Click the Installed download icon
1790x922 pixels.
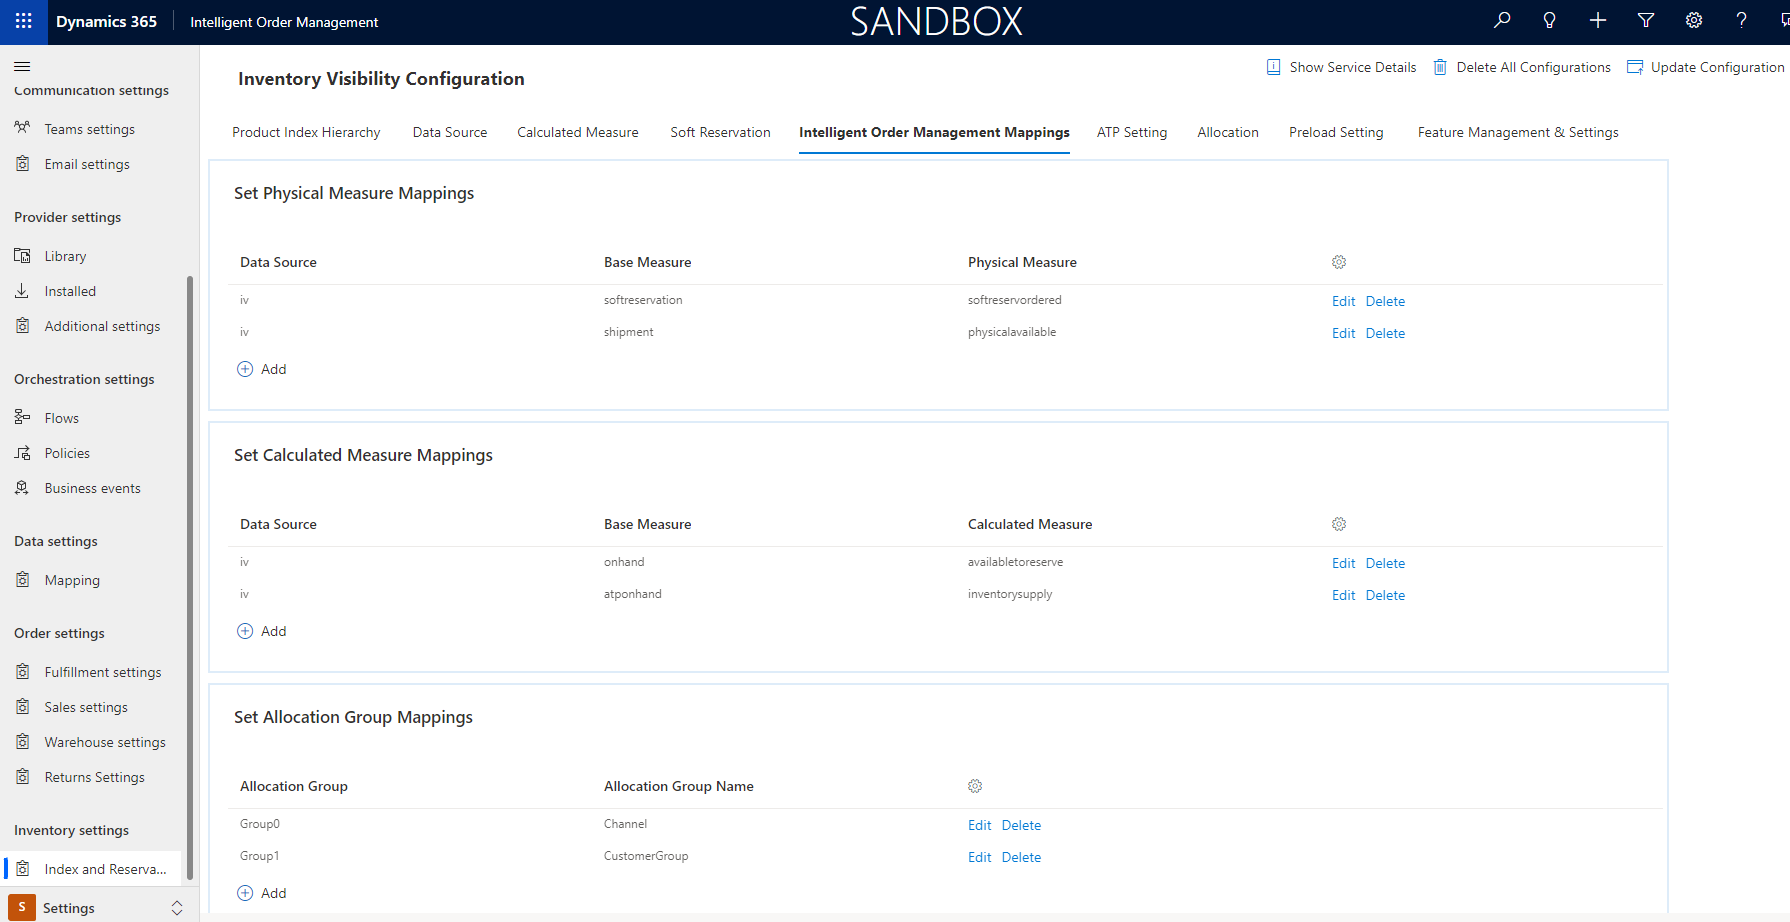[x=22, y=290]
